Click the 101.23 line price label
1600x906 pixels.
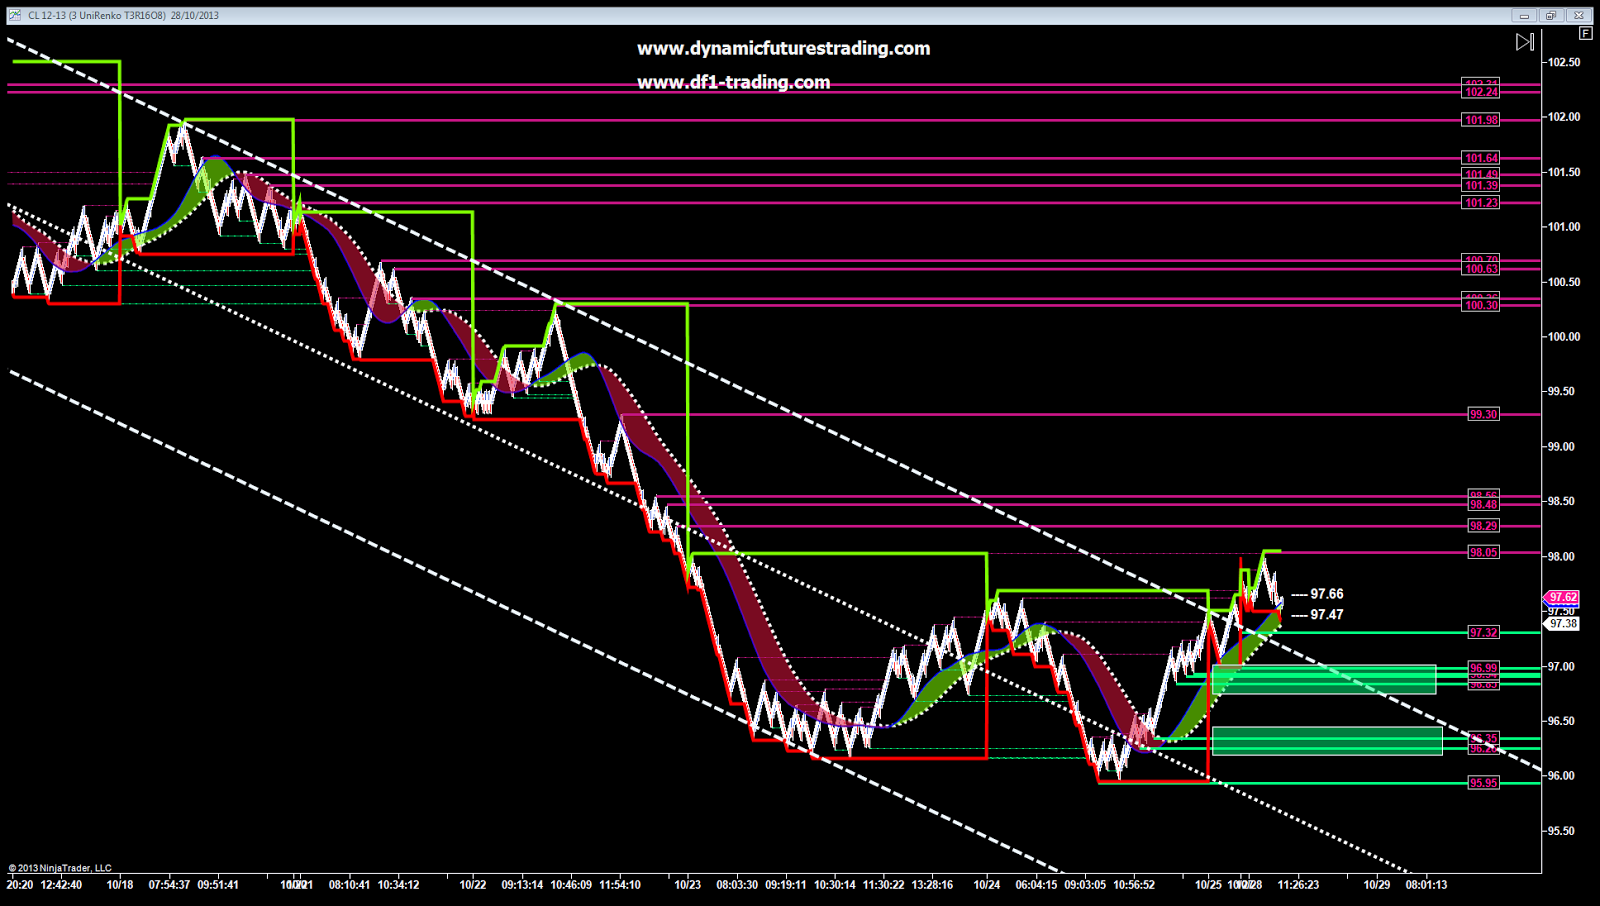[x=1481, y=203]
